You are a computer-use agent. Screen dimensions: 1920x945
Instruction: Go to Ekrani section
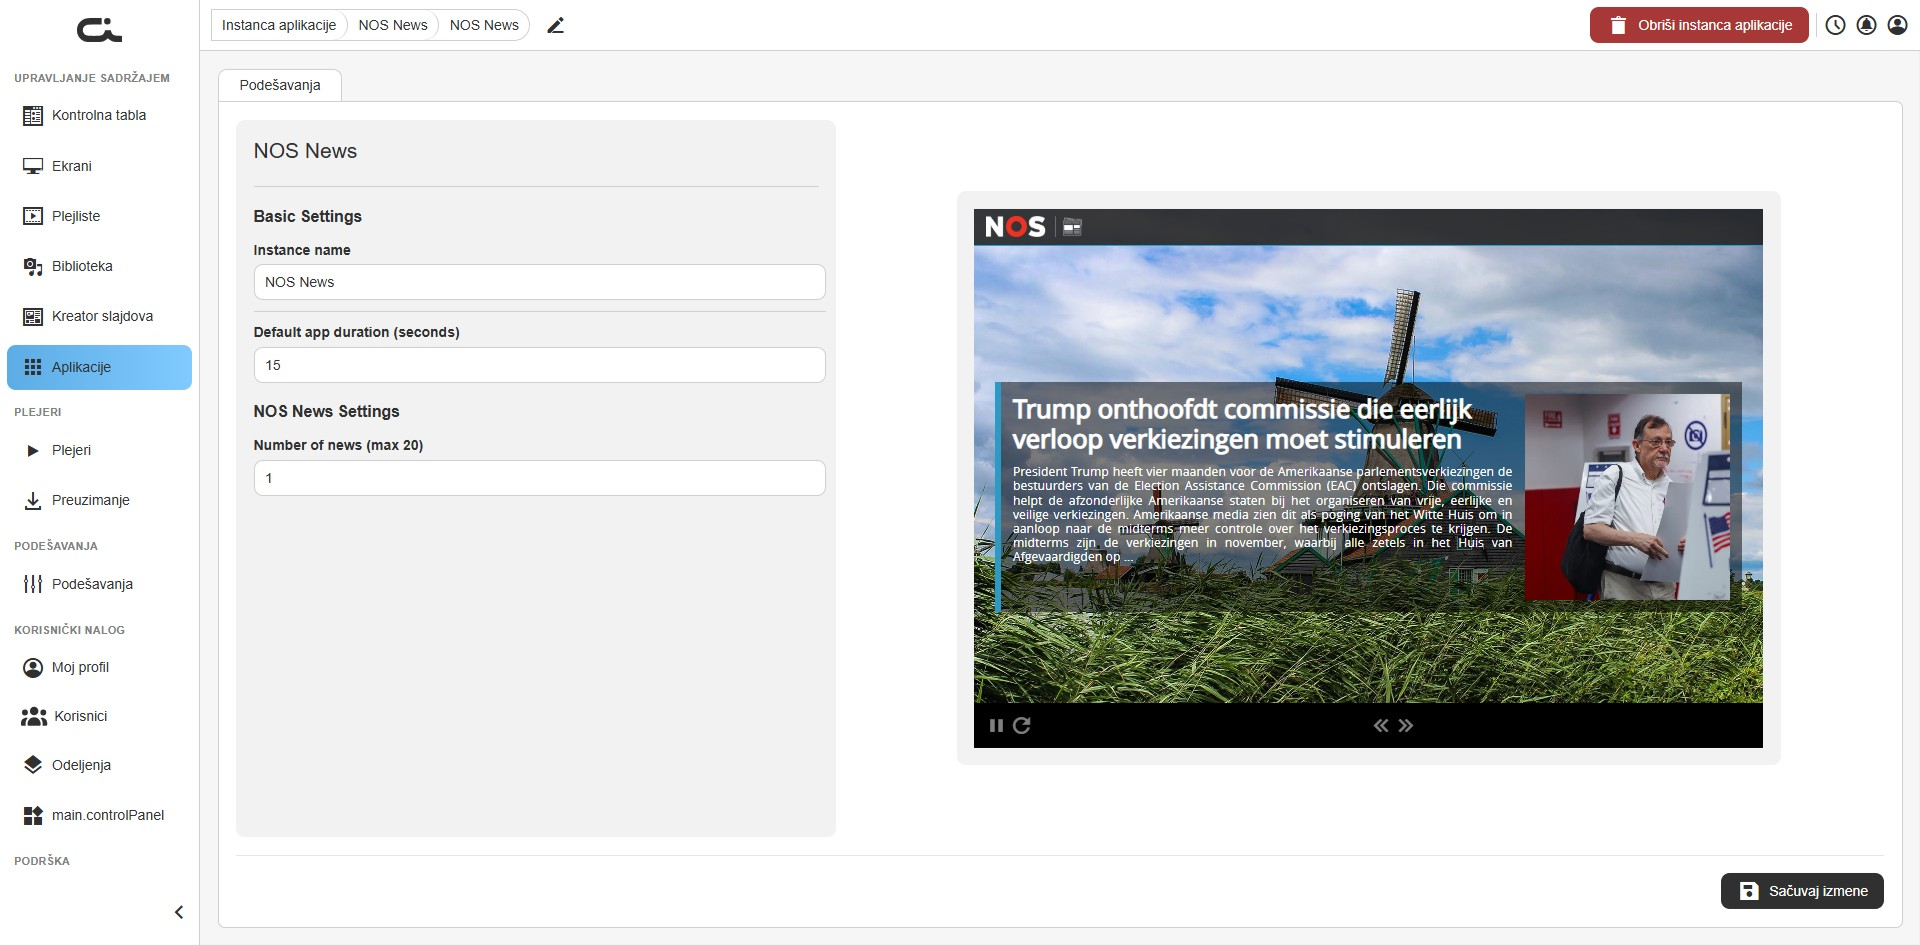point(99,166)
